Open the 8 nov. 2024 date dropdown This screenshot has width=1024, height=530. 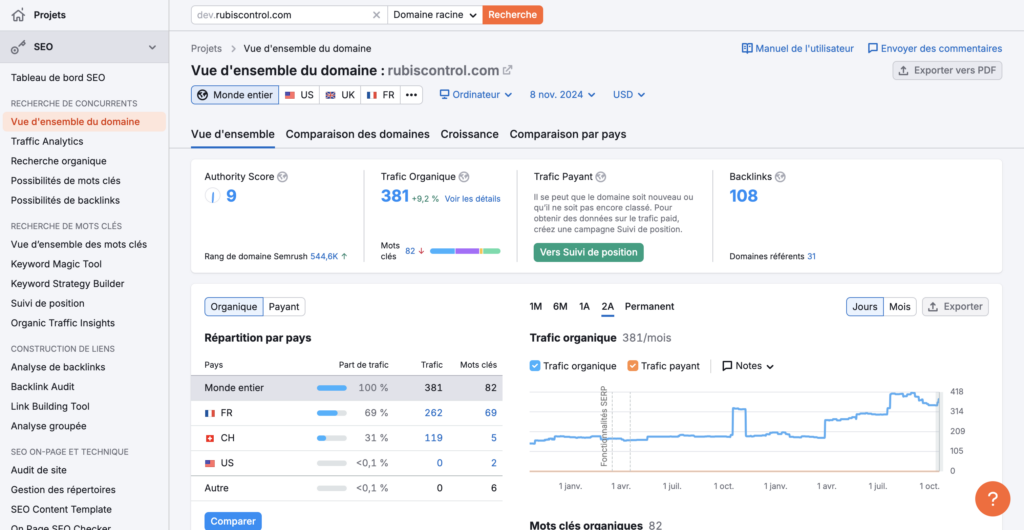pyautogui.click(x=562, y=95)
